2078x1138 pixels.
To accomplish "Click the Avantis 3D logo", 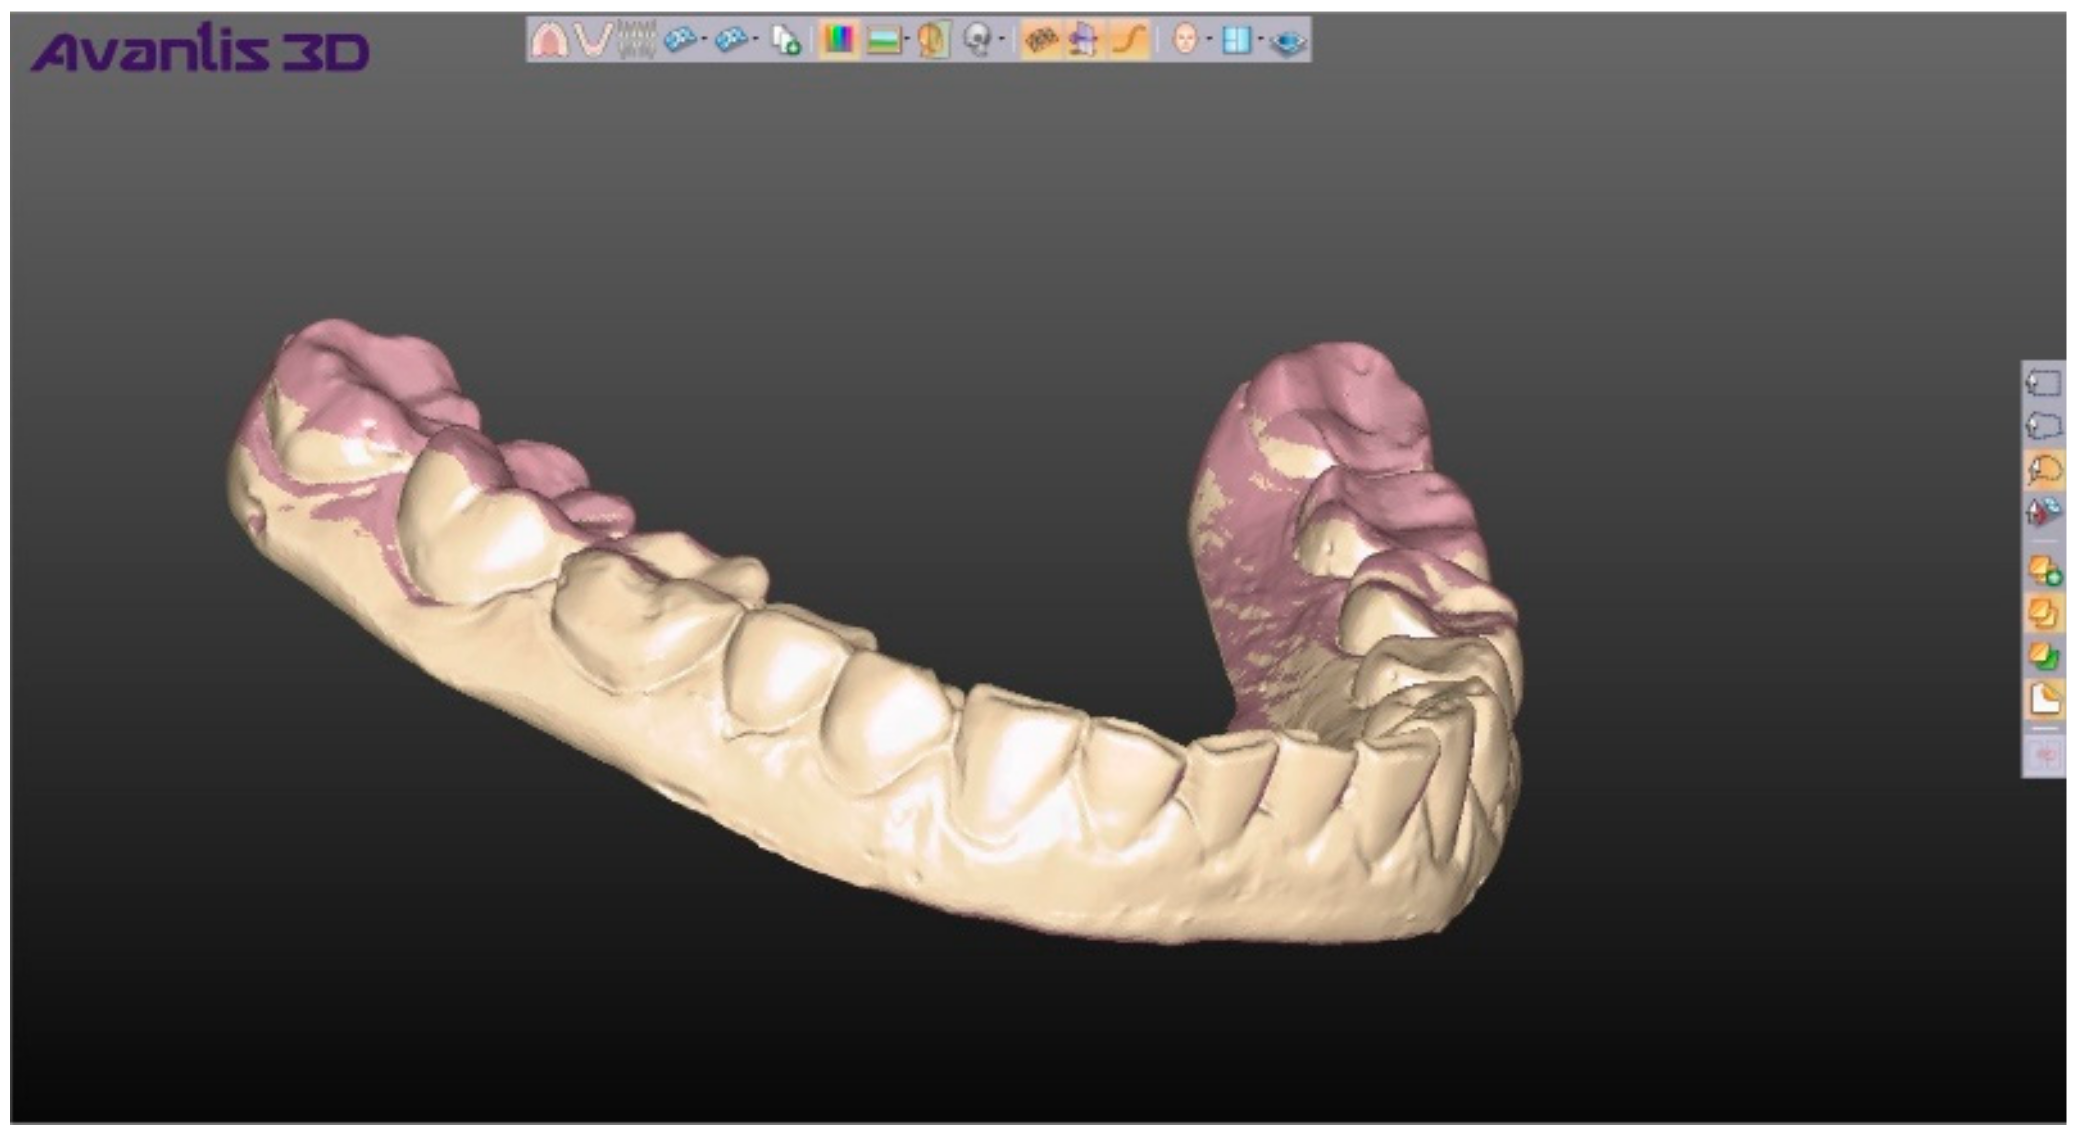I will pos(200,50).
